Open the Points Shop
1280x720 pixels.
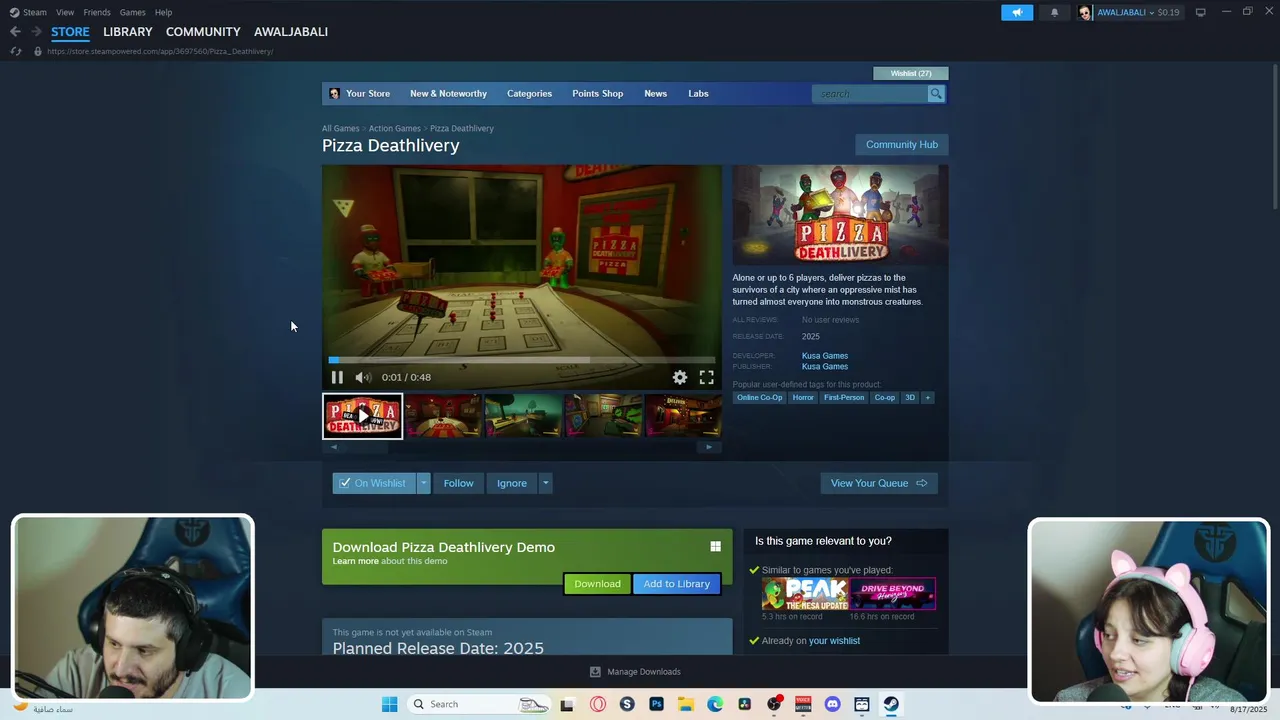tap(597, 93)
